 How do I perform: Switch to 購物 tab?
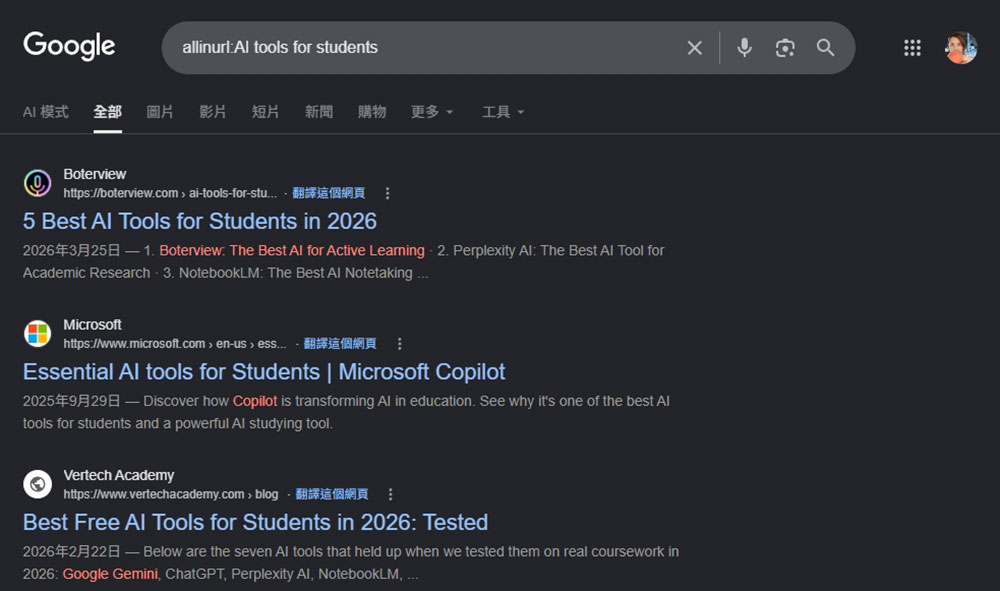tap(372, 112)
